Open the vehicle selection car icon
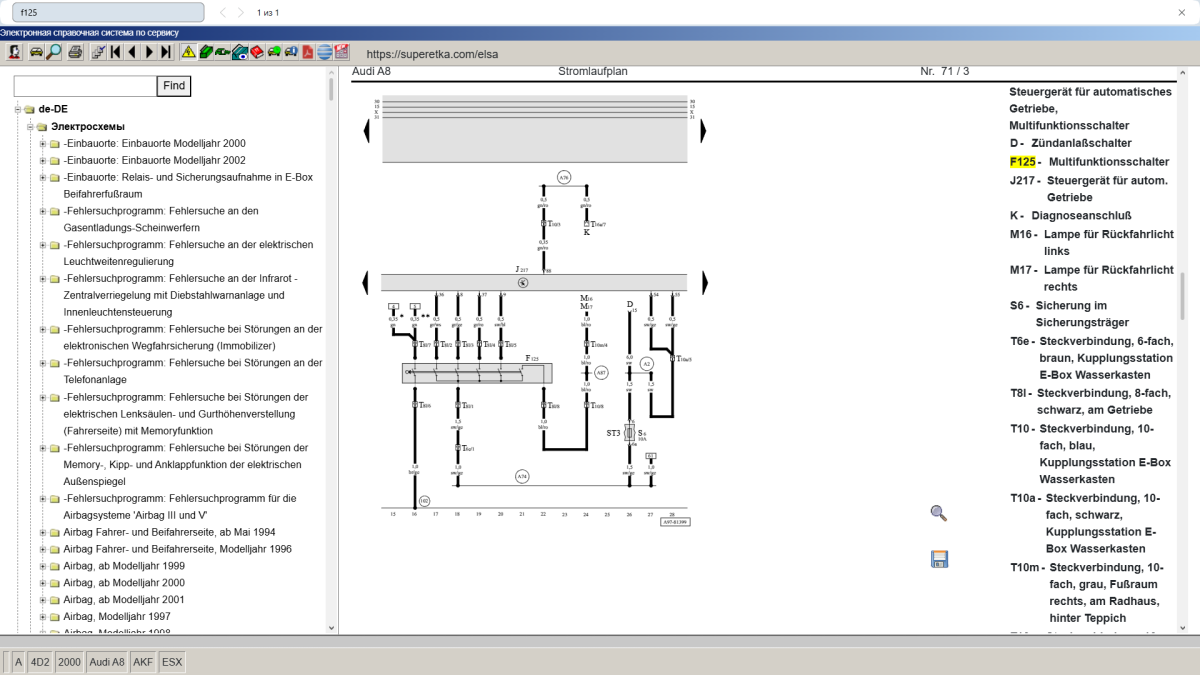The width and height of the screenshot is (1200, 675). (36, 52)
